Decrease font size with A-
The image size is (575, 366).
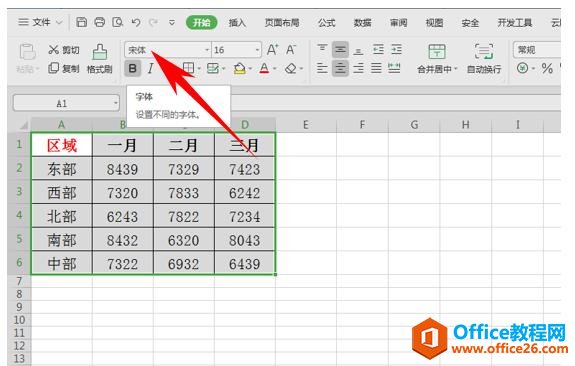291,50
